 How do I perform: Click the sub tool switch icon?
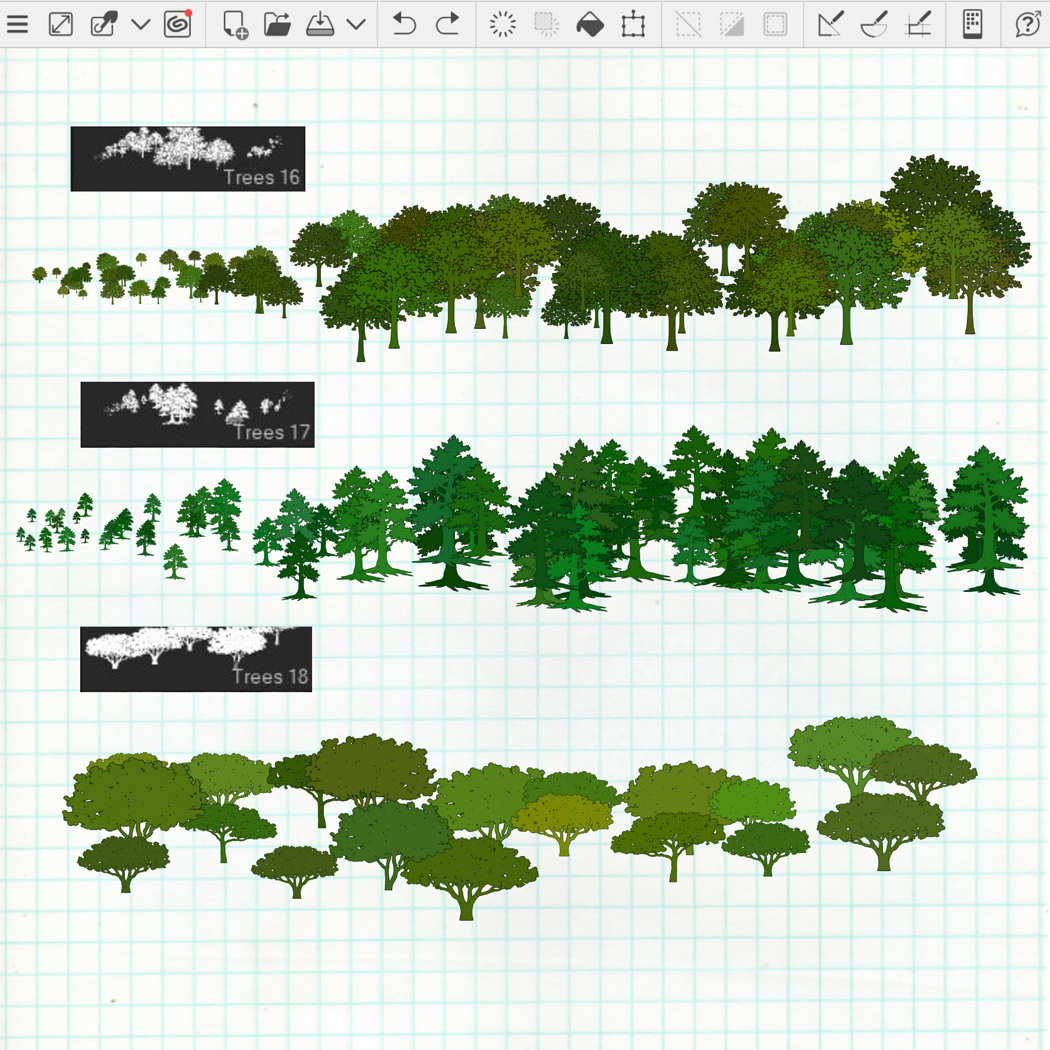(104, 24)
